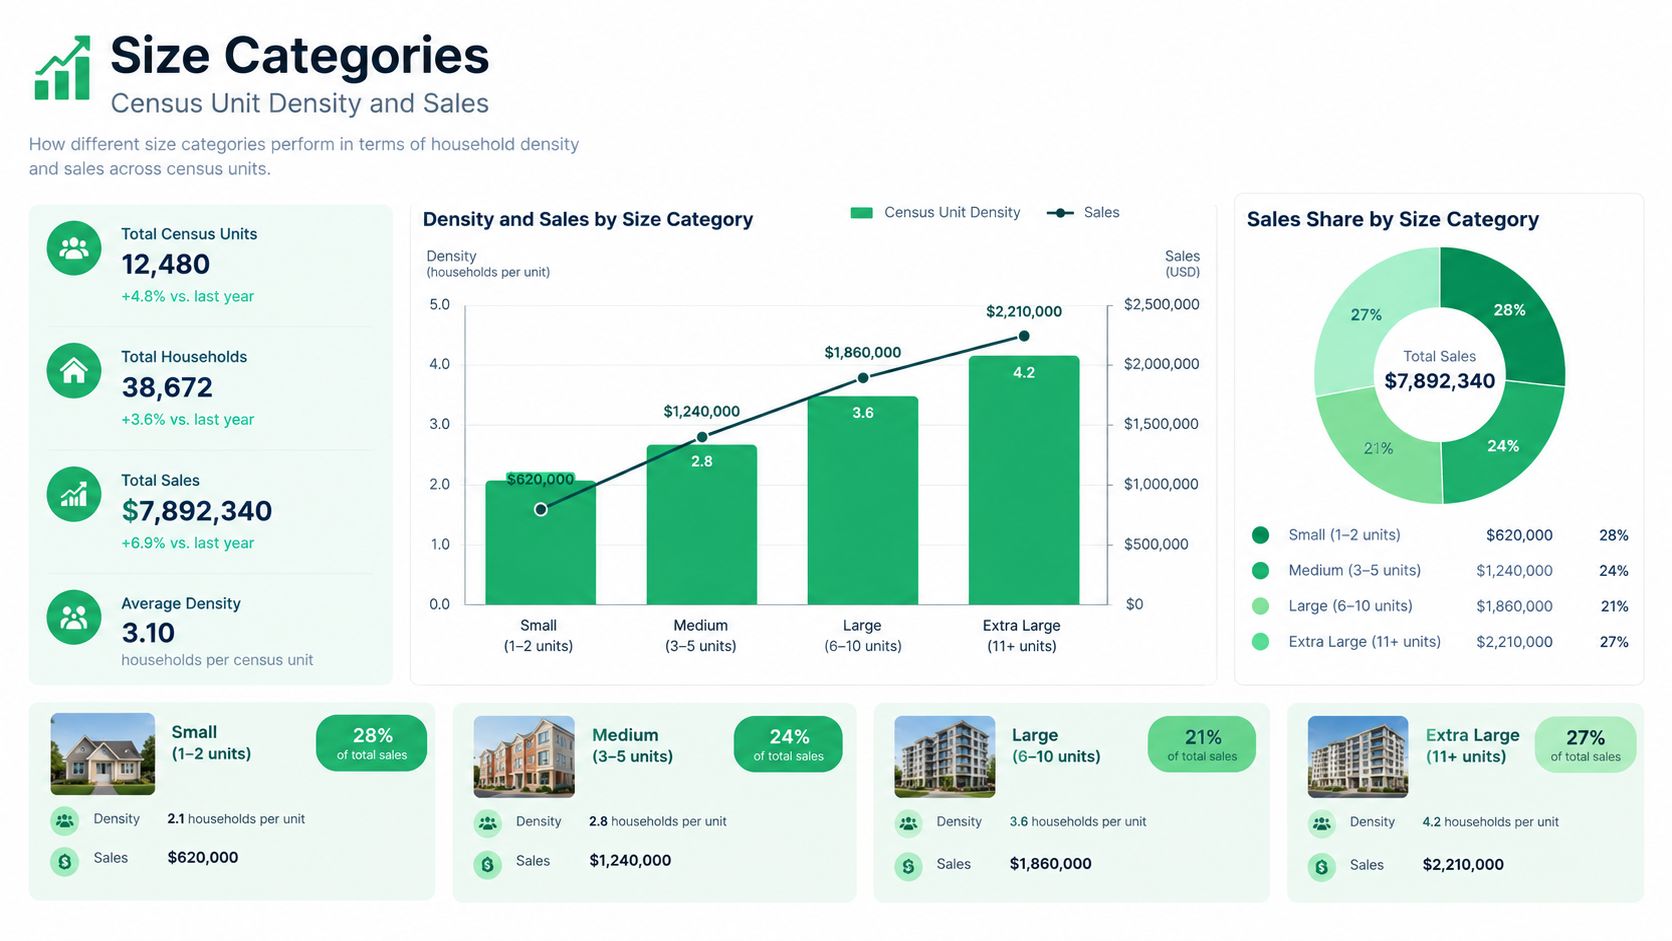Click the 21% donut chart segment

pos(1380,448)
